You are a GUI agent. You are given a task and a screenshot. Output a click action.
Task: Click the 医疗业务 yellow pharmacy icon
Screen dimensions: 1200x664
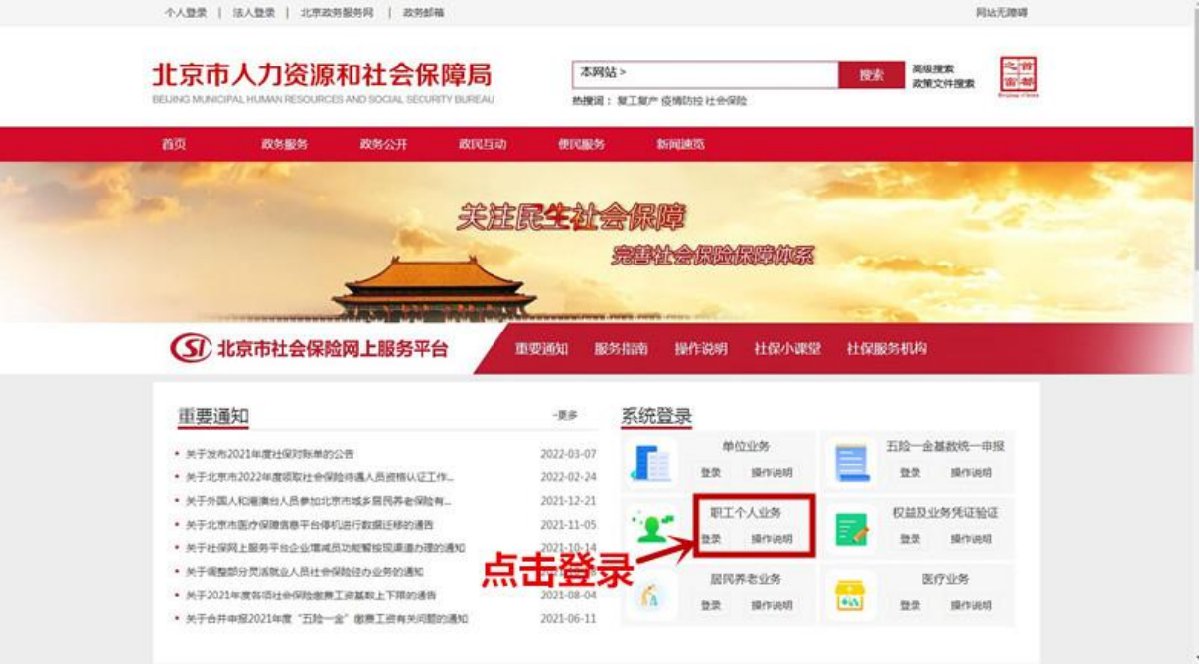(x=850, y=595)
